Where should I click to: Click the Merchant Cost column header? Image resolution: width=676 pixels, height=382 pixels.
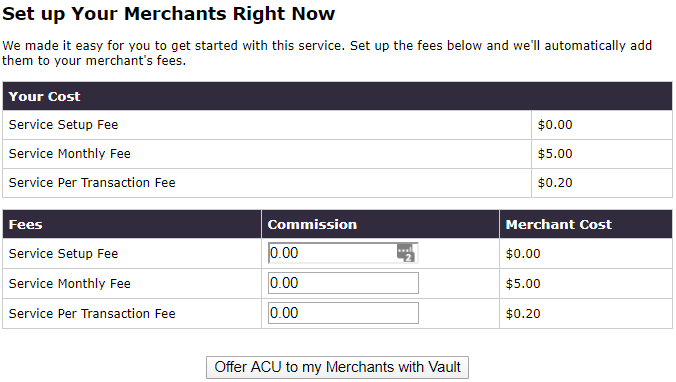coord(558,224)
